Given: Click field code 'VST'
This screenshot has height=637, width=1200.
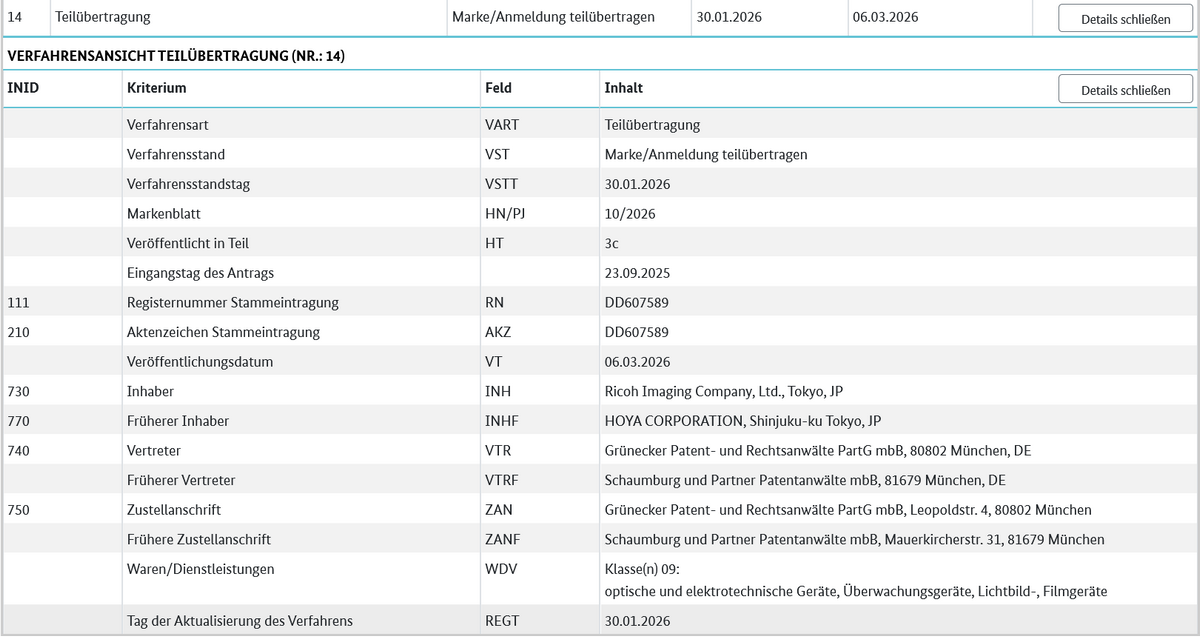Looking at the screenshot, I should [x=498, y=155].
